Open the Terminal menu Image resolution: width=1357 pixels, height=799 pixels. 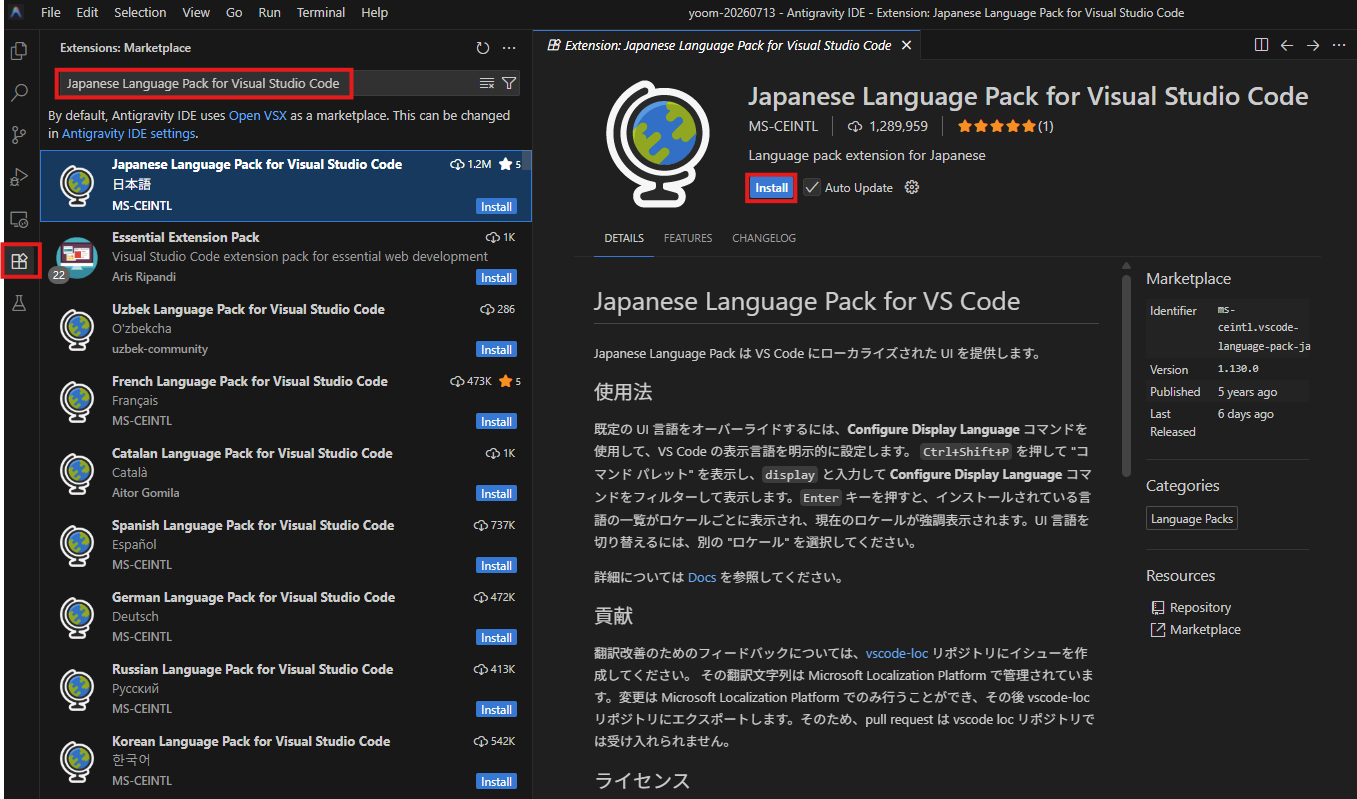coord(321,13)
